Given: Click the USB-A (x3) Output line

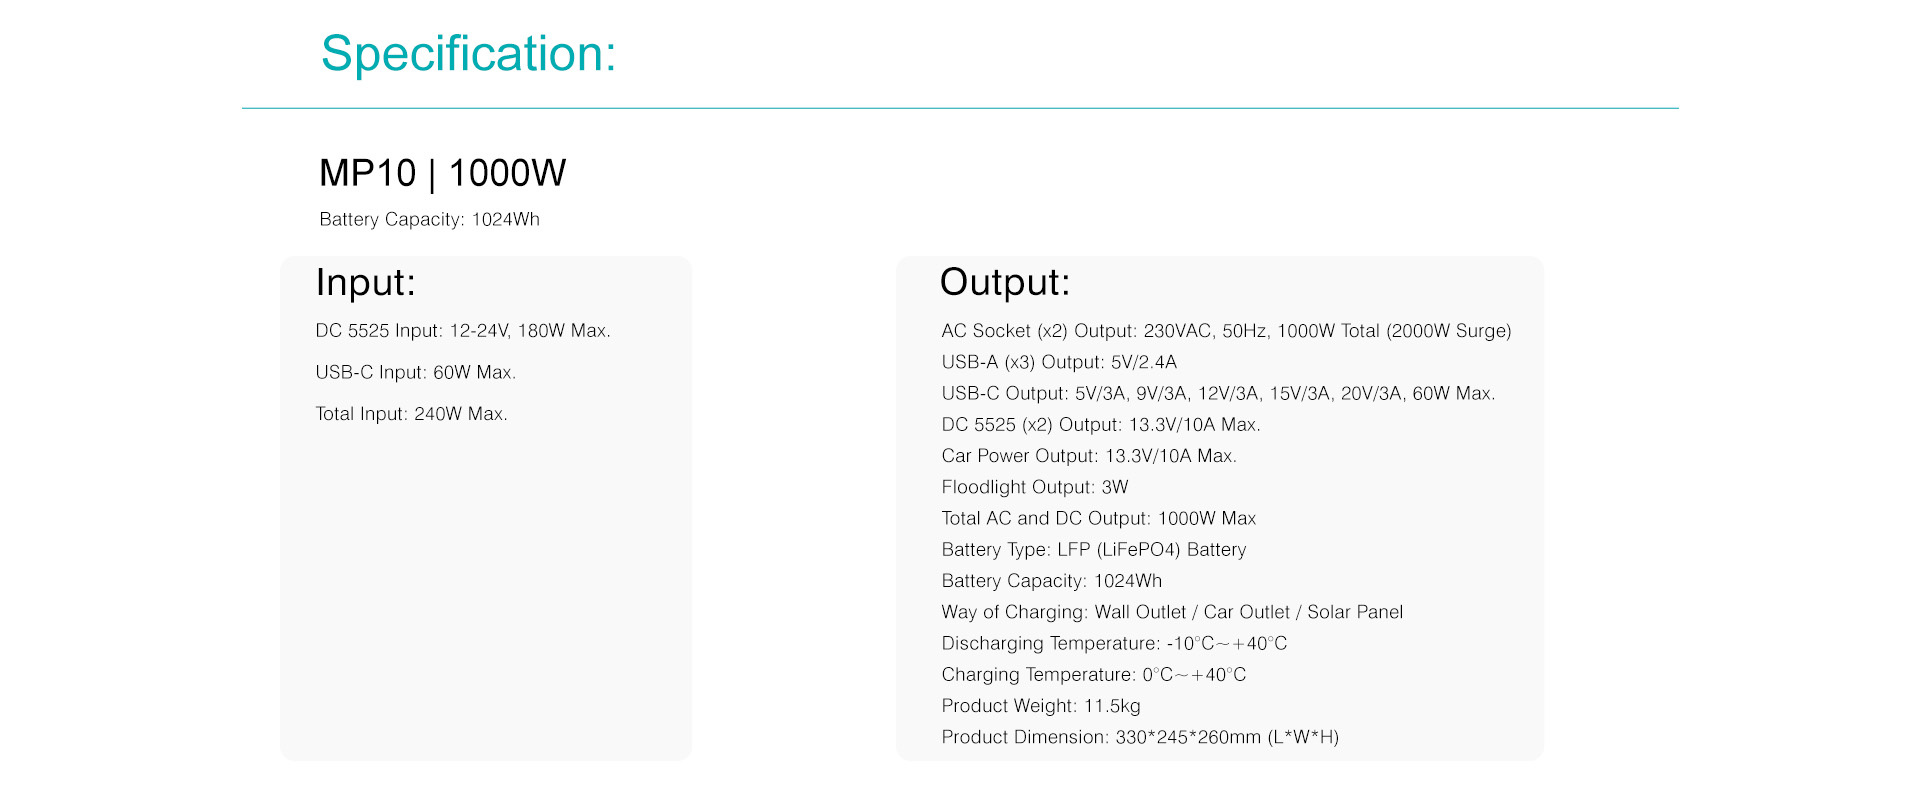Looking at the screenshot, I should (1059, 362).
